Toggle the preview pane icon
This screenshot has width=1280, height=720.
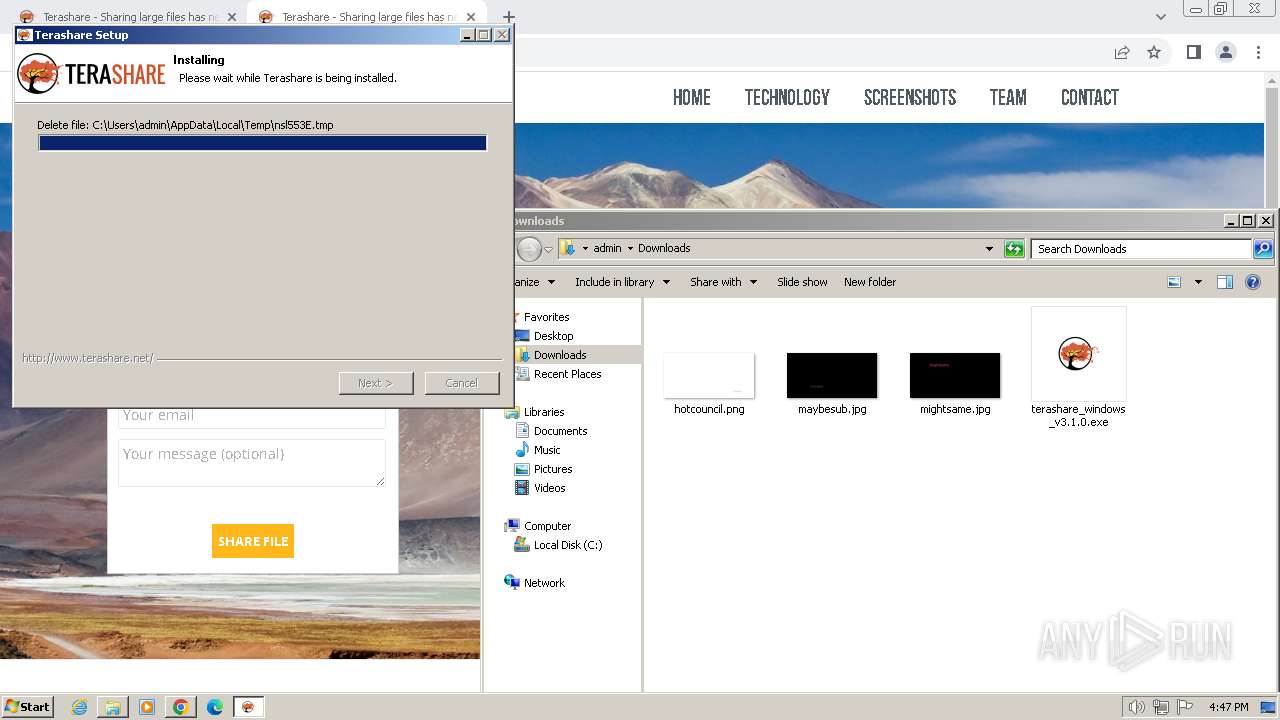point(1225,282)
